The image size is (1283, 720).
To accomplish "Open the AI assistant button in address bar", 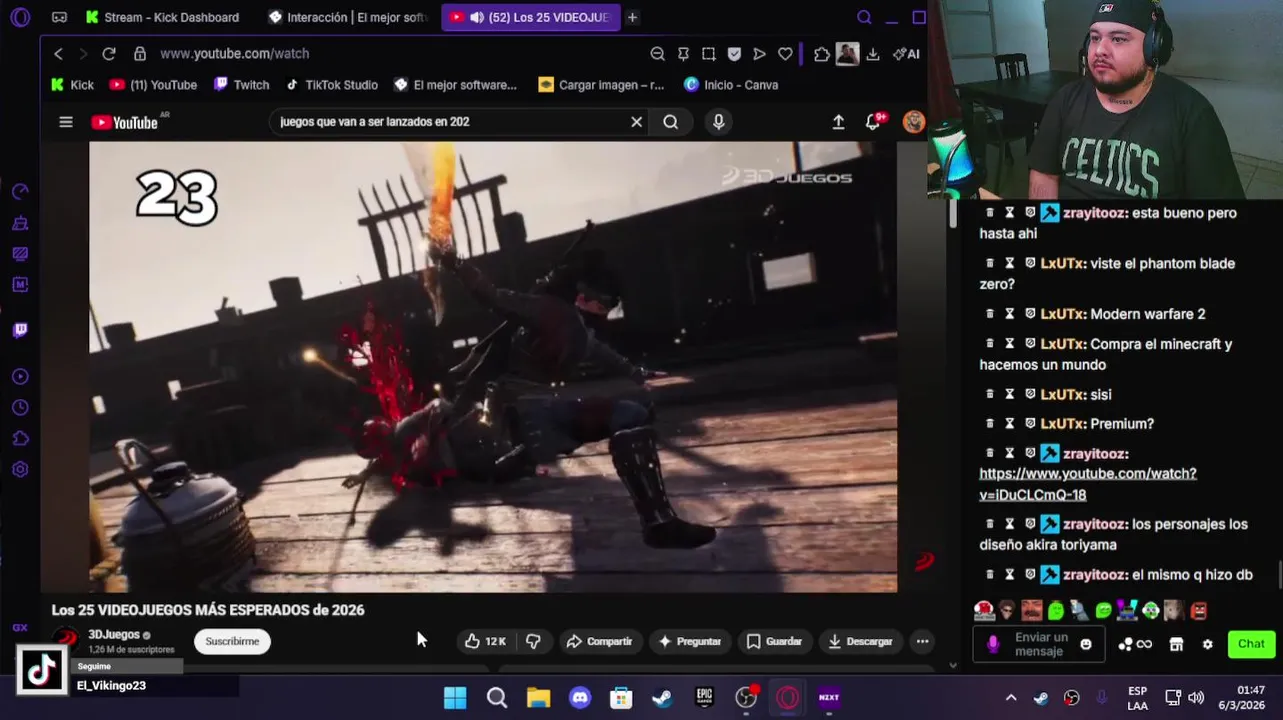I will [x=906, y=54].
